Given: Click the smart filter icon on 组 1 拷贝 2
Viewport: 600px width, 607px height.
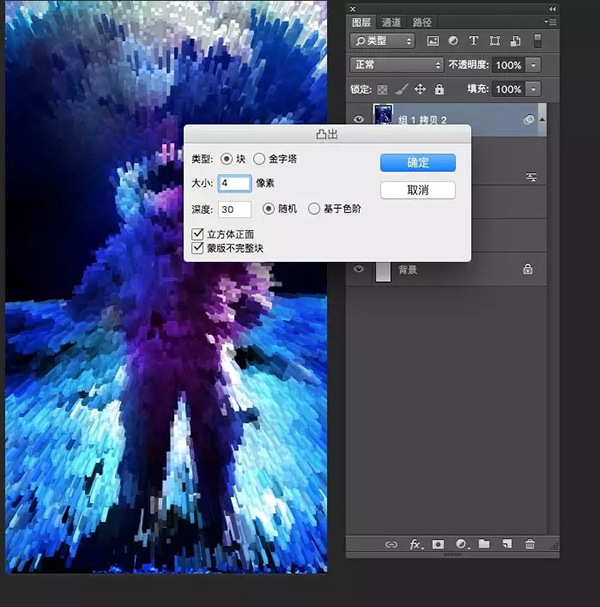Looking at the screenshot, I should pyautogui.click(x=528, y=120).
